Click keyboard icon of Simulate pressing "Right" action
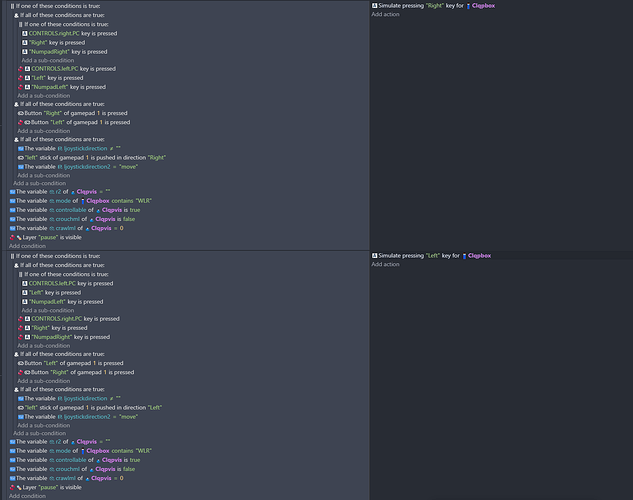Image resolution: width=633 pixels, height=500 pixels. coord(375,5)
